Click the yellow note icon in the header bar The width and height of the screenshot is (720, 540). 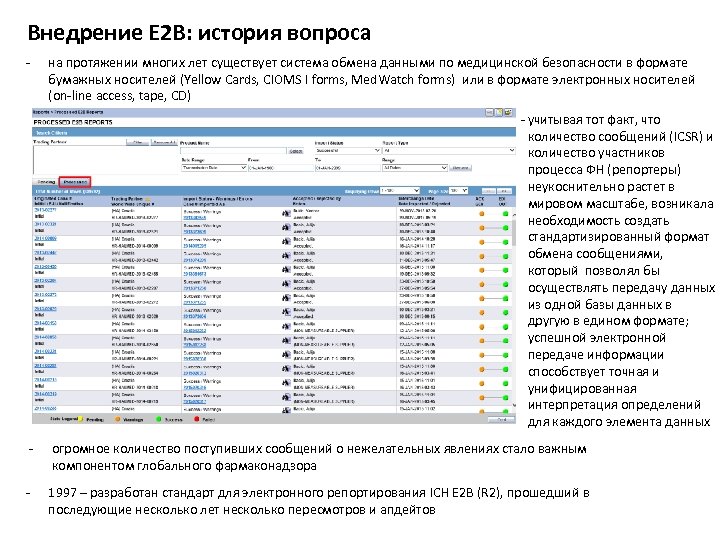tap(499, 112)
